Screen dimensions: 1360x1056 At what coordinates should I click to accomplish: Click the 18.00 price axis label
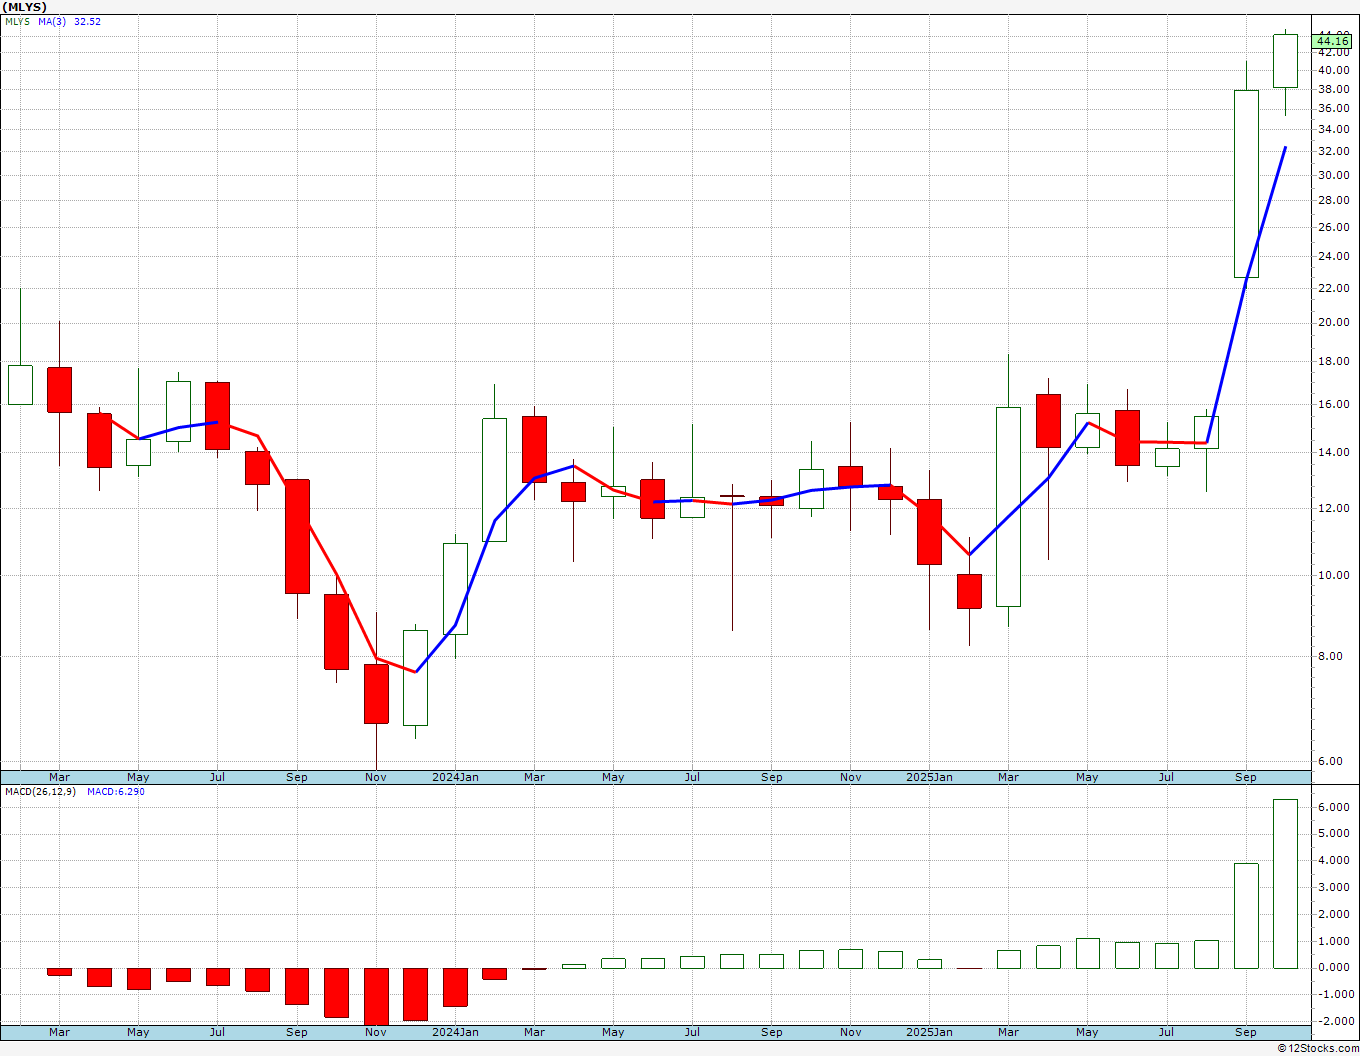(x=1333, y=361)
